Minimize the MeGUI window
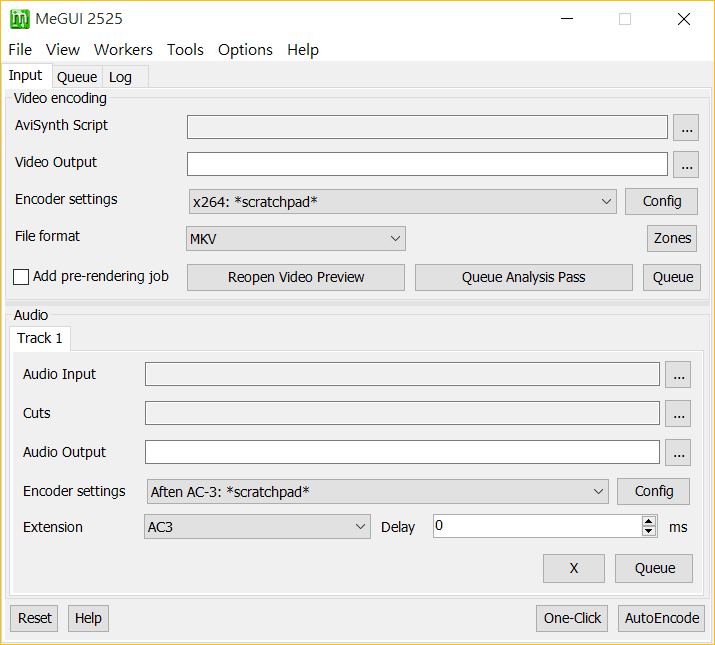 567,19
